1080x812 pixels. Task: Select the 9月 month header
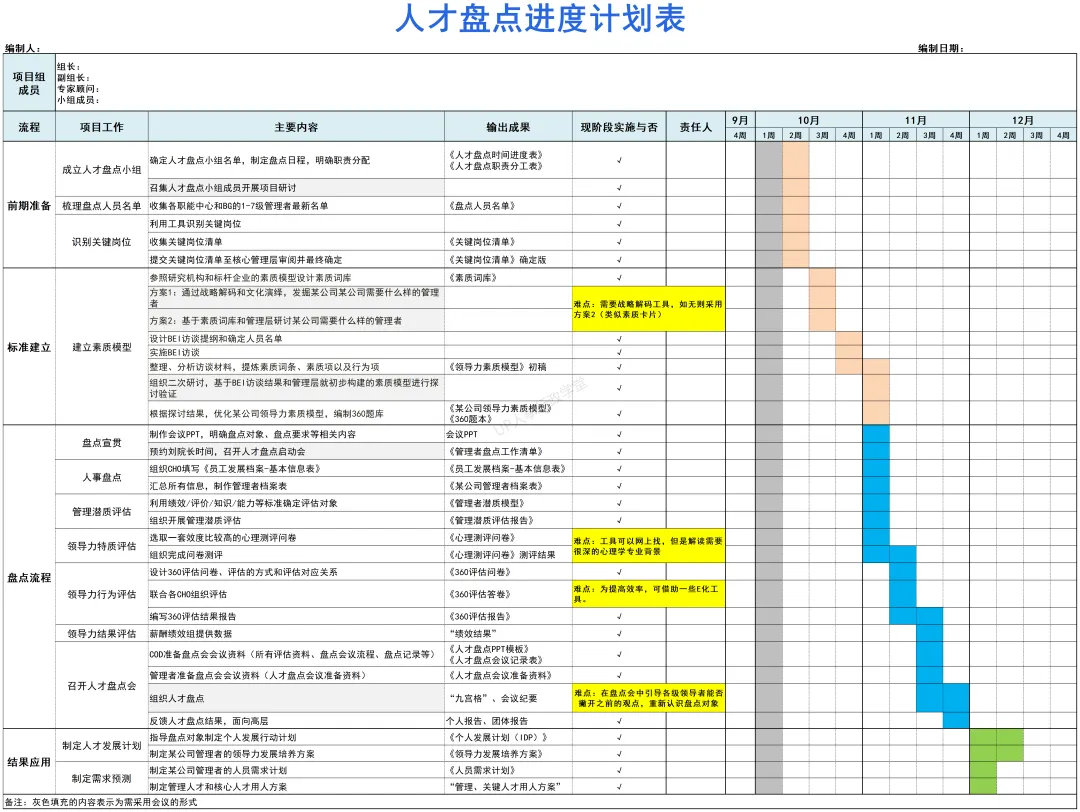pyautogui.click(x=740, y=121)
